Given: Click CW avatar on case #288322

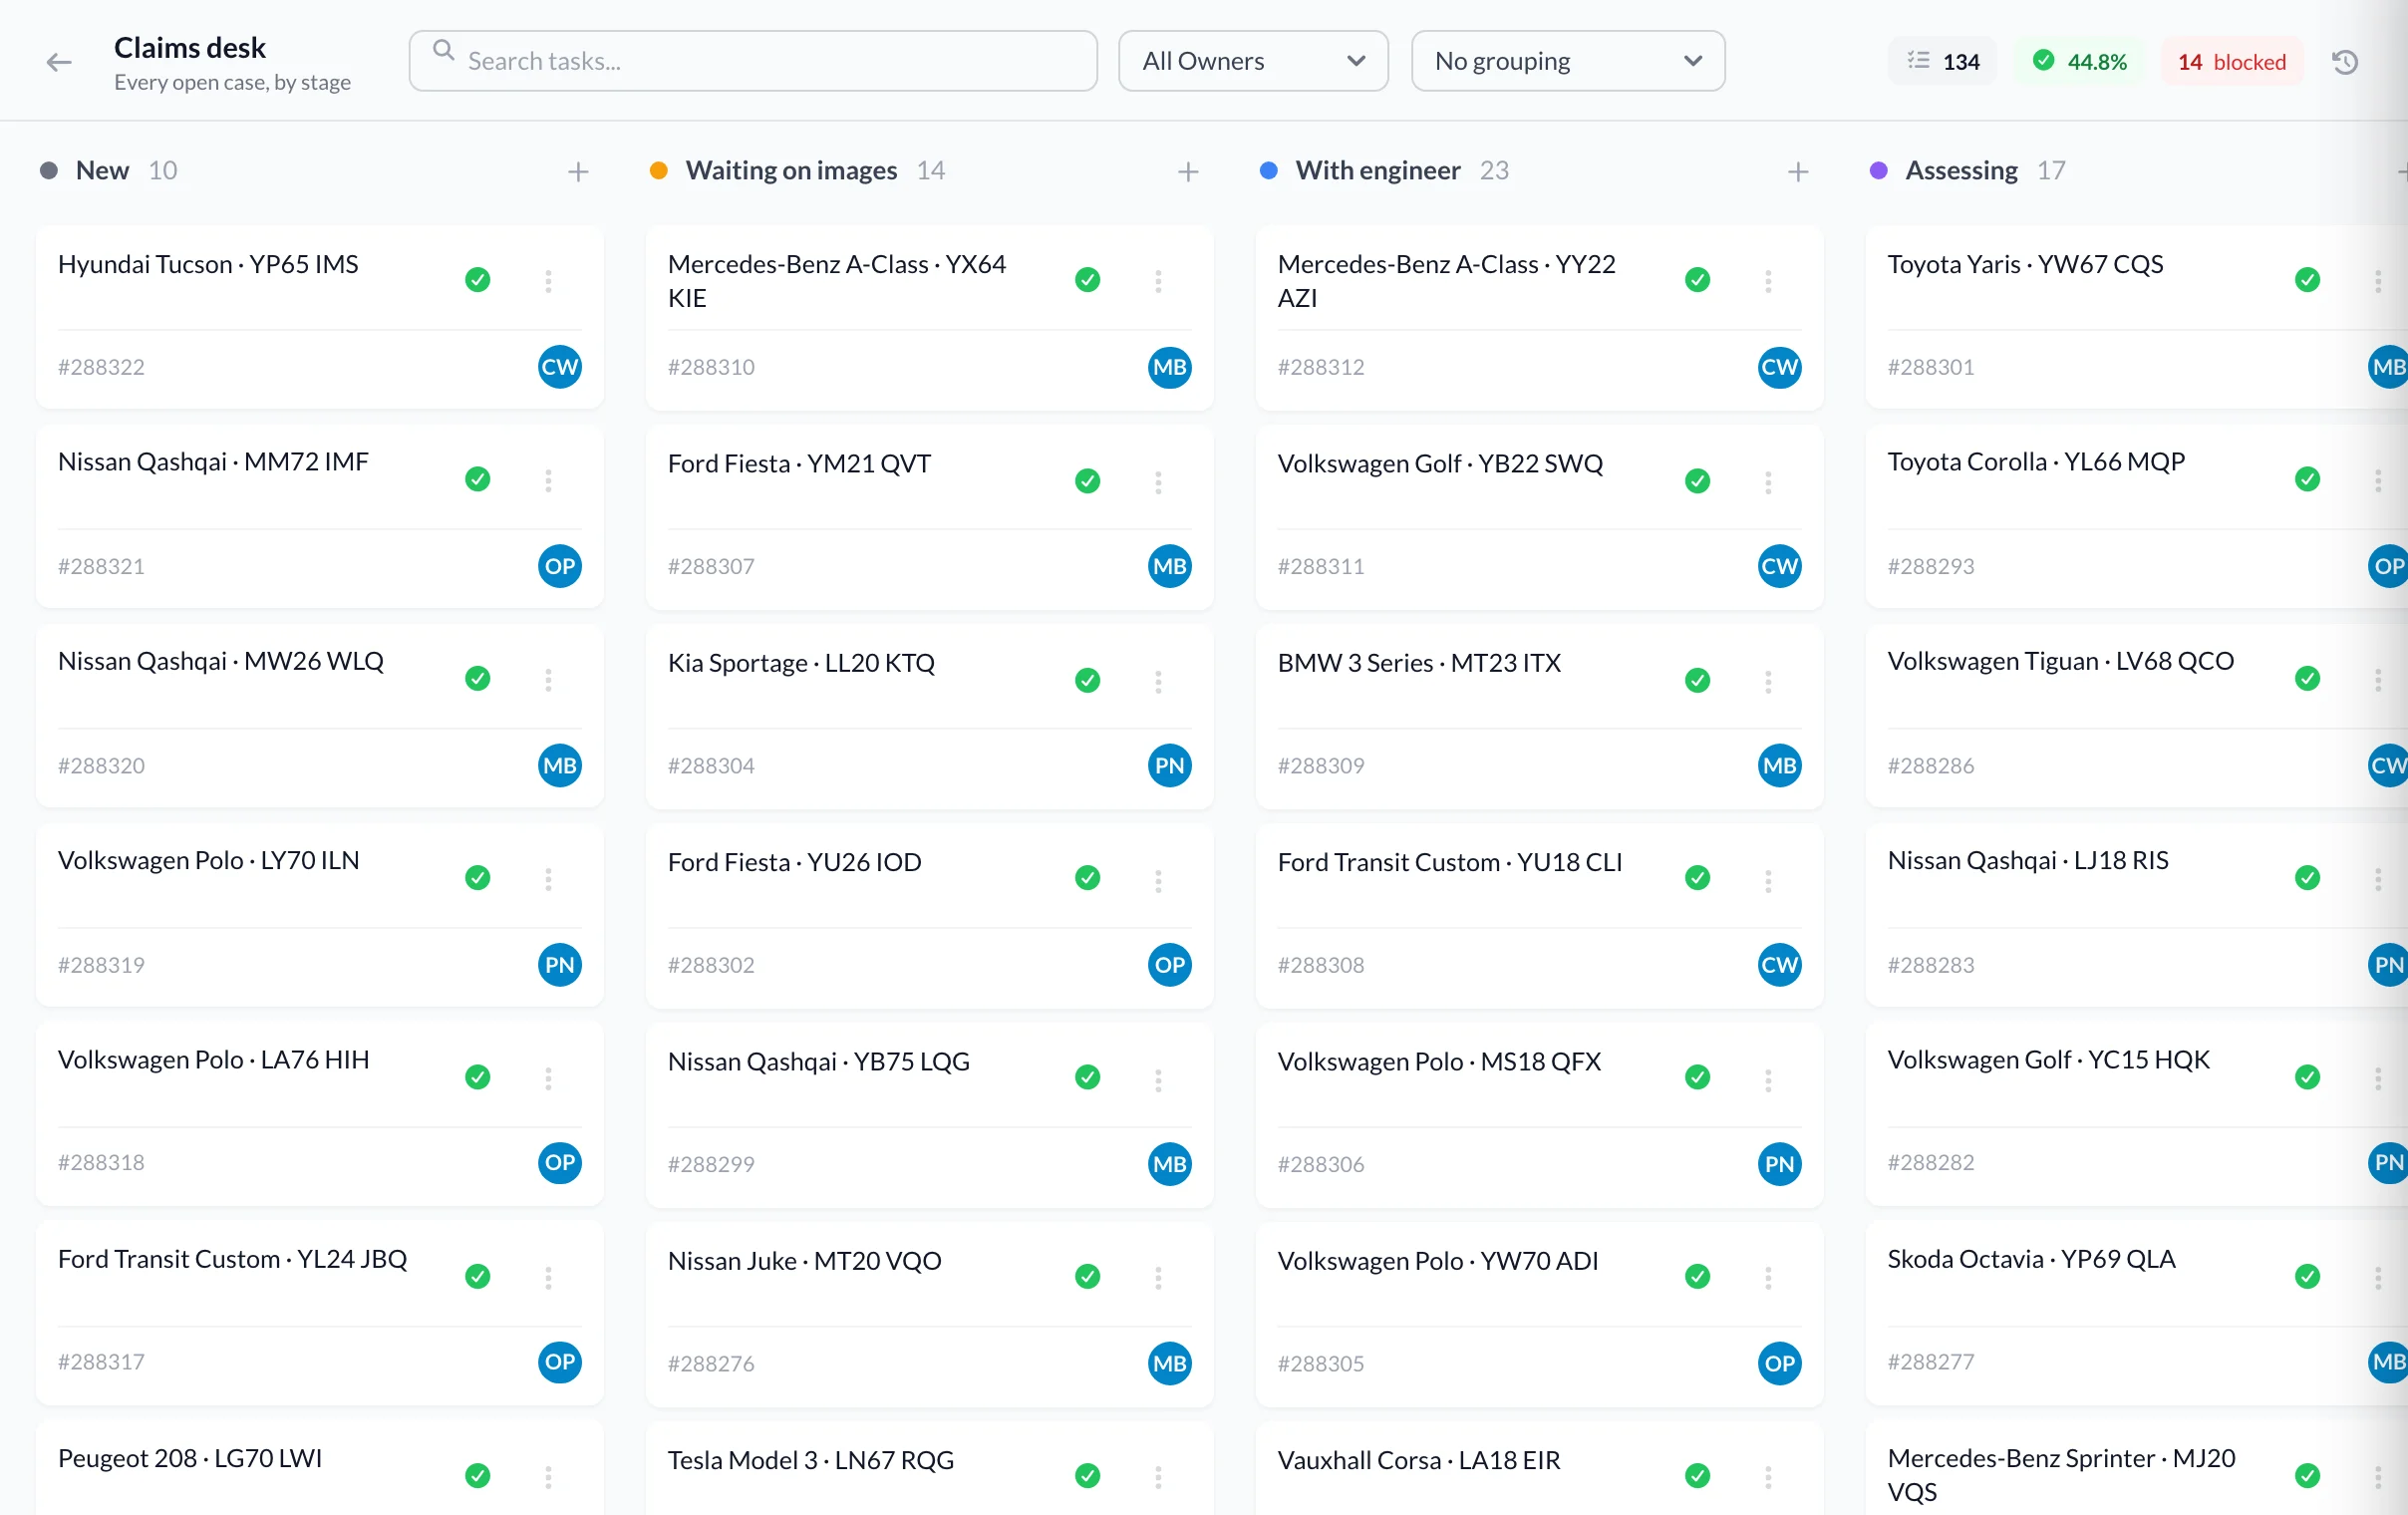Looking at the screenshot, I should (x=560, y=367).
